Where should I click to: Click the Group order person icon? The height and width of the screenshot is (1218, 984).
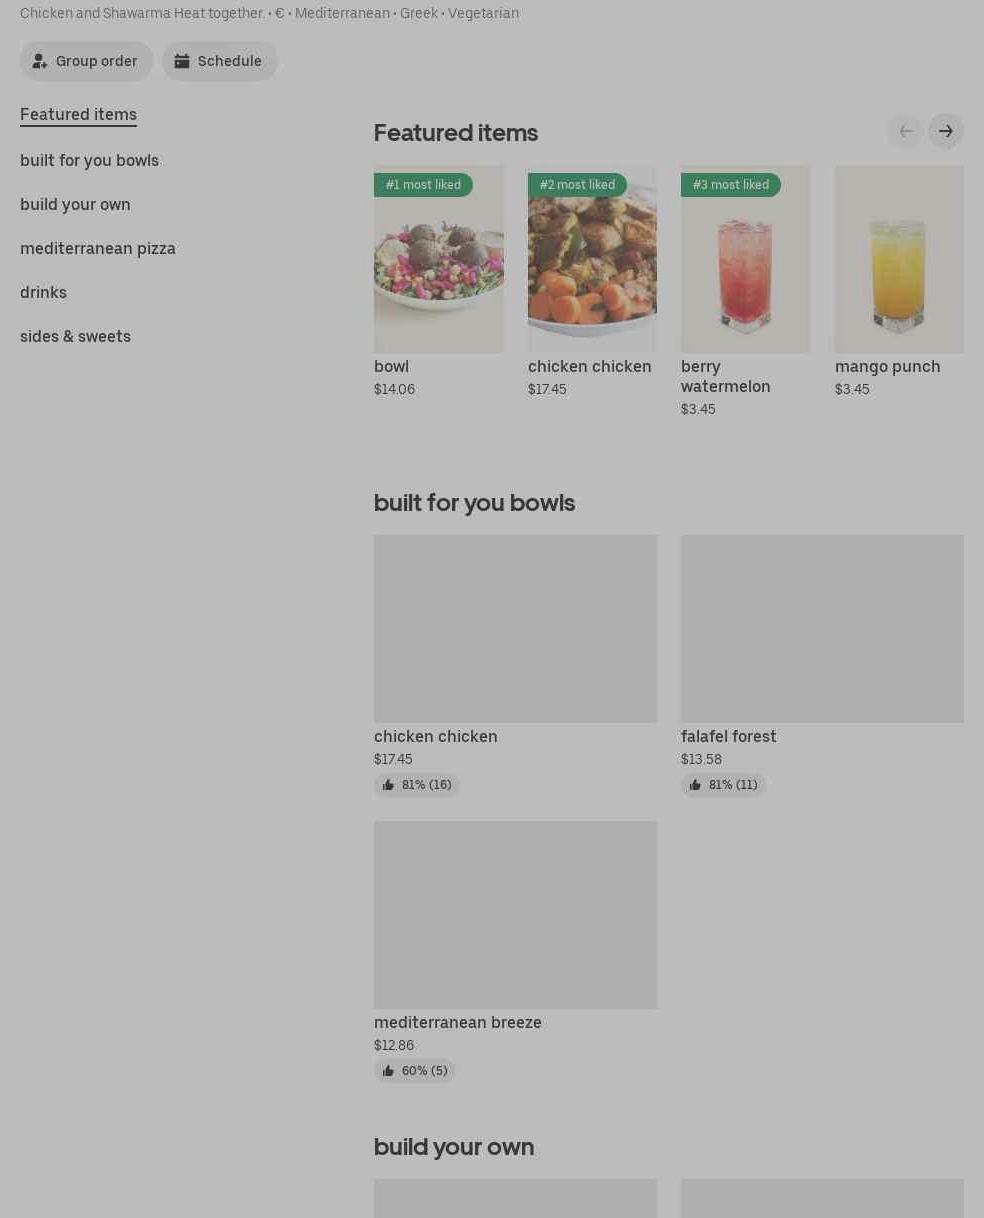pos(40,61)
